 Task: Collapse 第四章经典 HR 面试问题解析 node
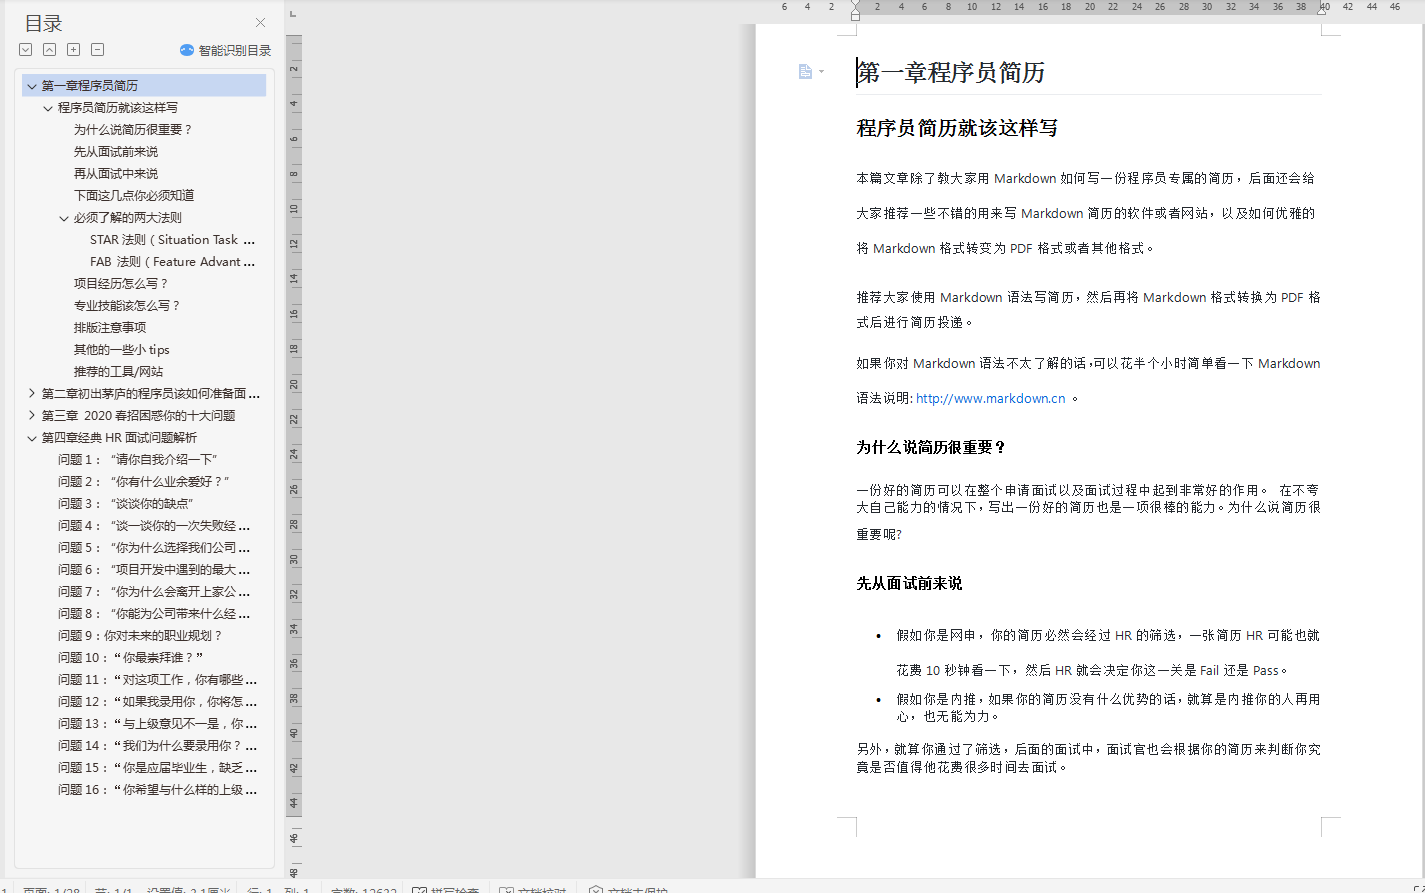click(x=32, y=438)
